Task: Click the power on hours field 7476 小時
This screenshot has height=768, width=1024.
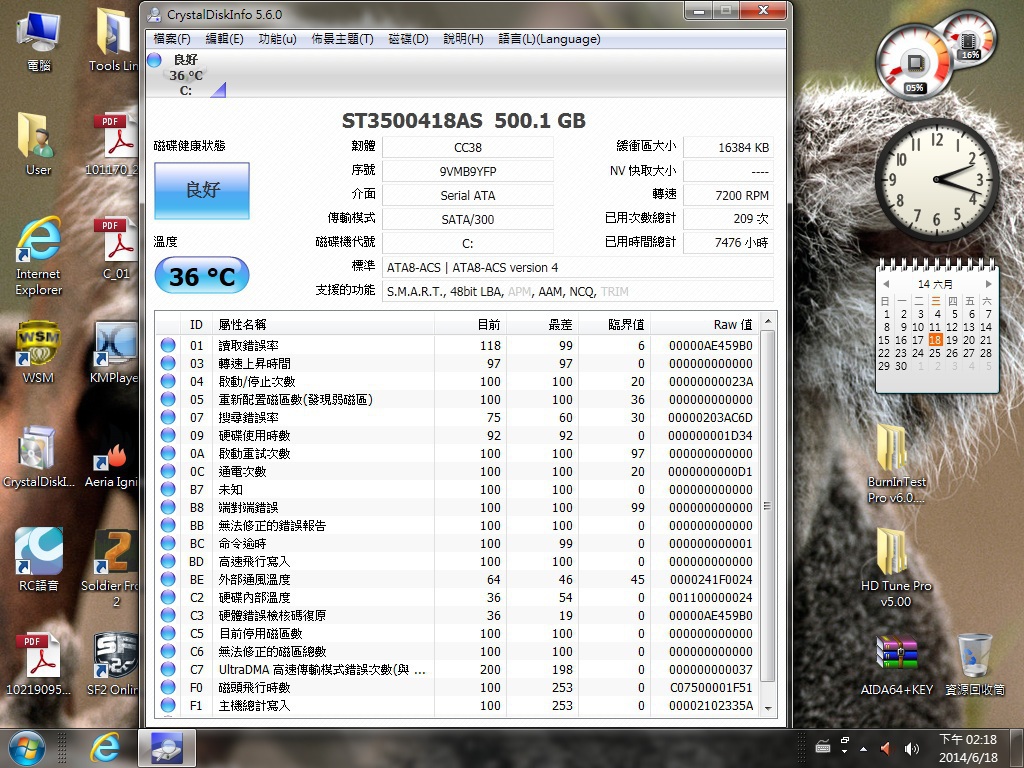Action: pos(728,242)
